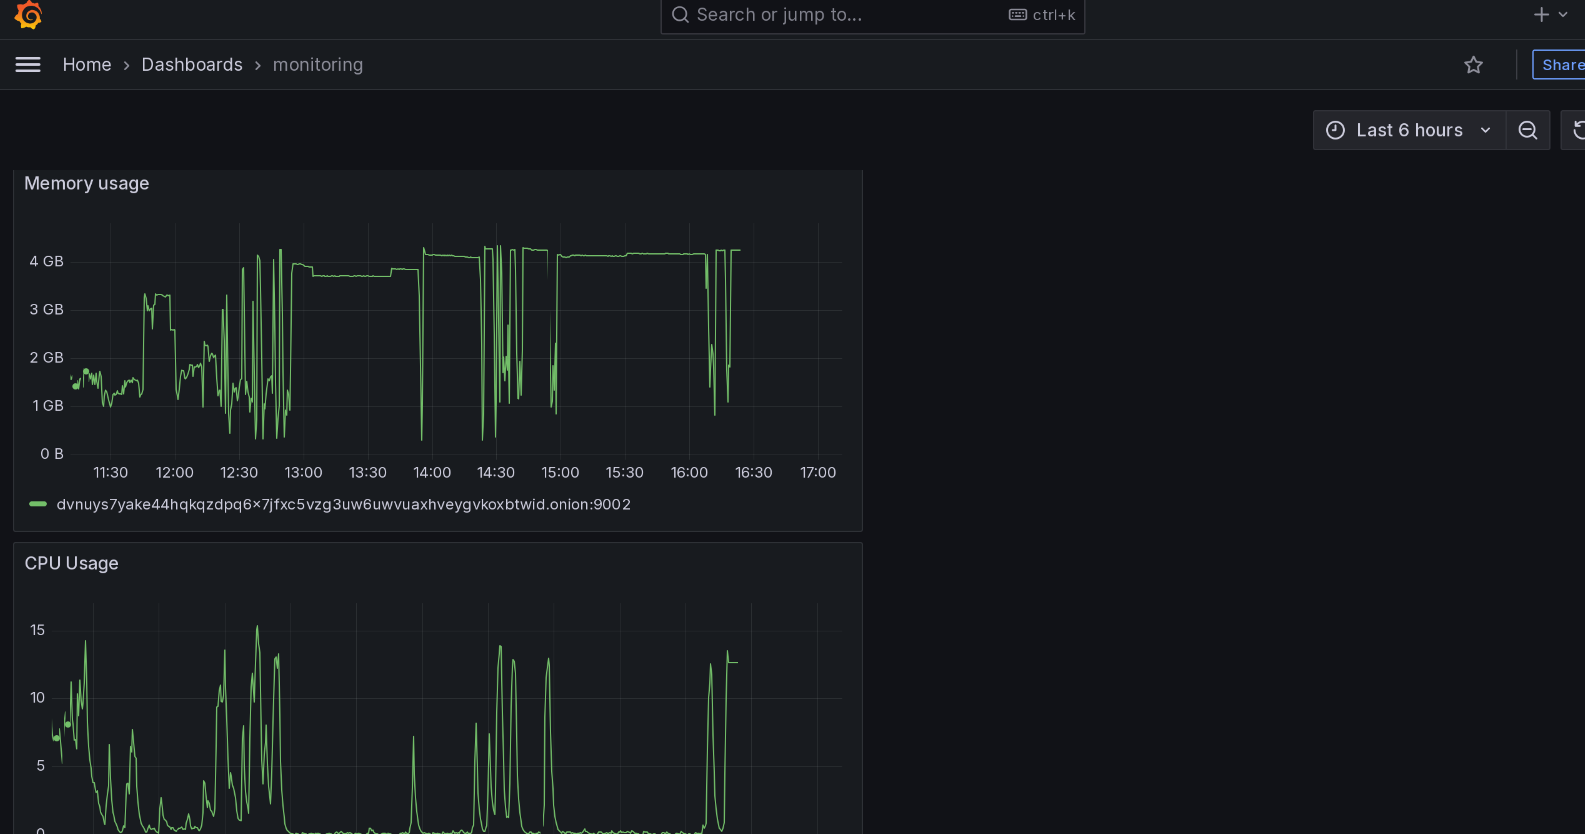Screen dimensions: 1585x834
Task: Click the 4 GB axis label
Action: (46, 261)
